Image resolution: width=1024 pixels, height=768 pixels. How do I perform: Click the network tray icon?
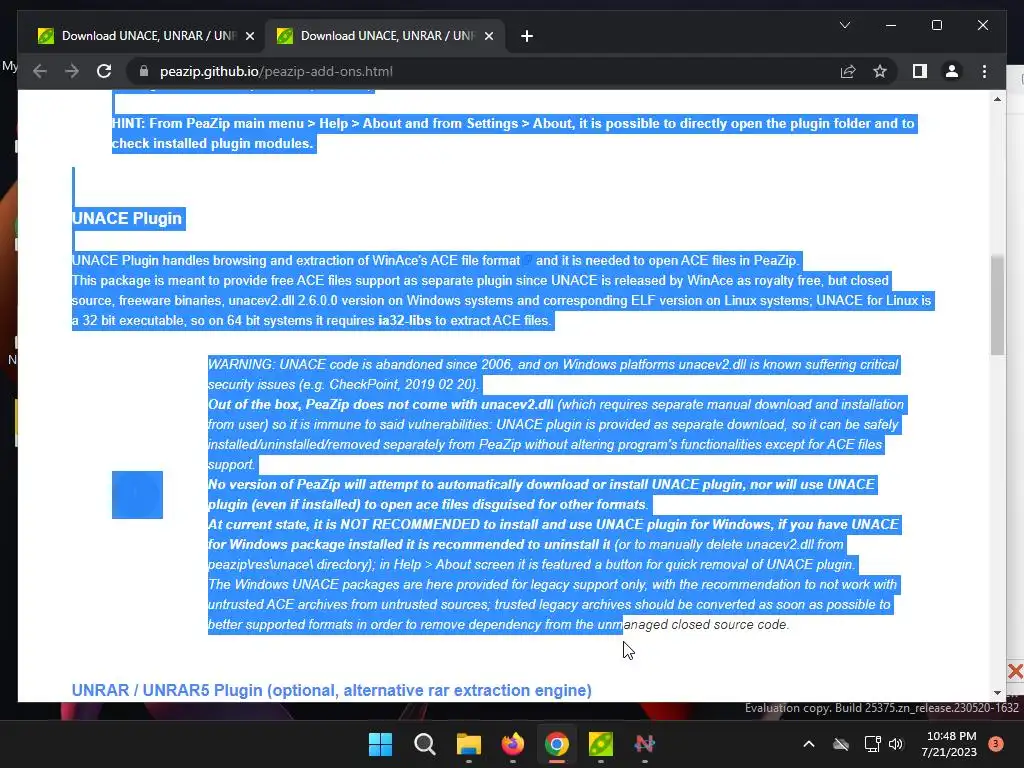pos(872,744)
